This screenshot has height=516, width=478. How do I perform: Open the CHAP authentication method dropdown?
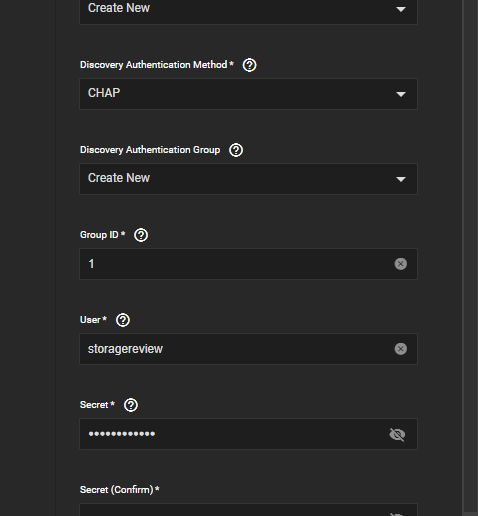[x=248, y=94]
